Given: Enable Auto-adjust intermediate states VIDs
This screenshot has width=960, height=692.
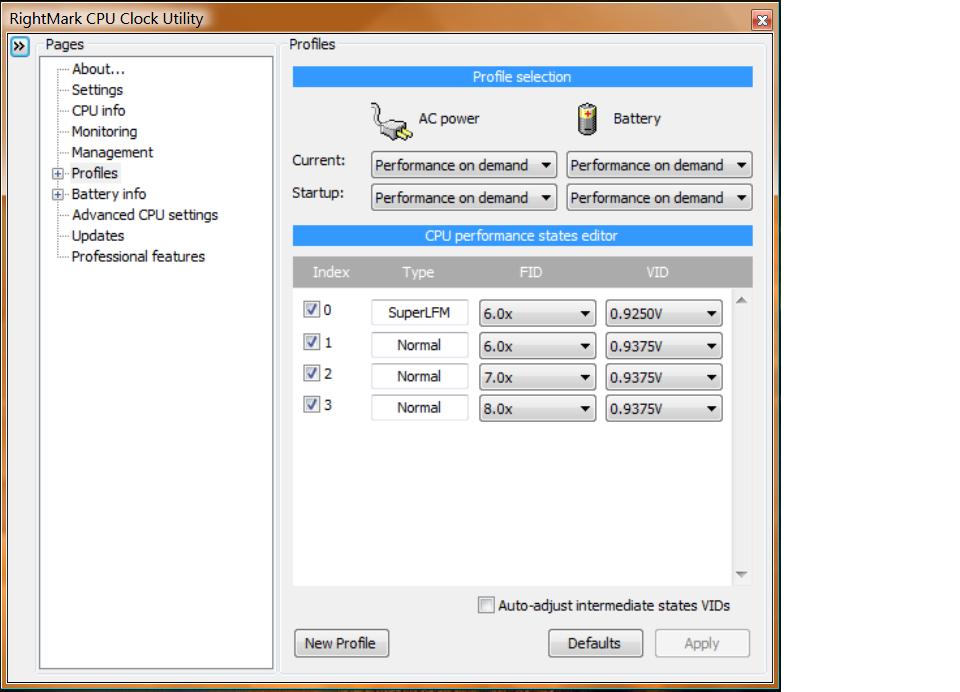Looking at the screenshot, I should [486, 605].
